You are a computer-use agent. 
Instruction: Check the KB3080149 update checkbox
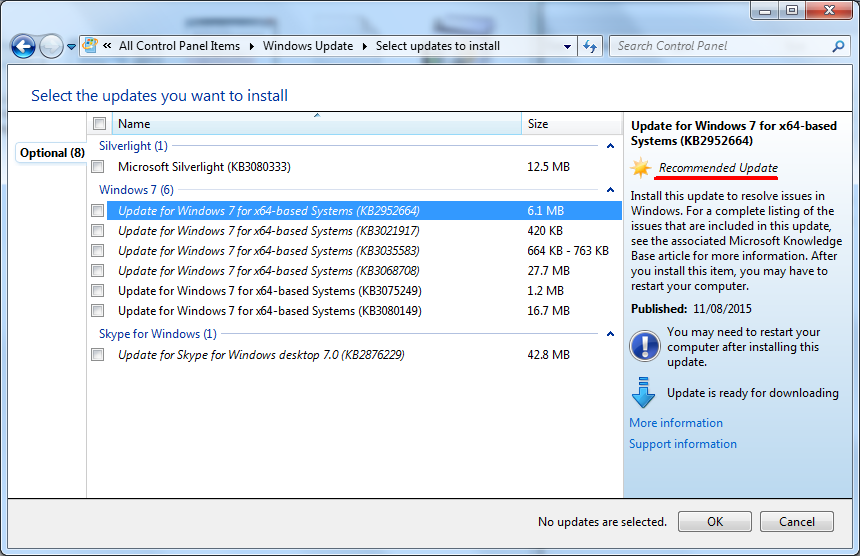tap(98, 310)
